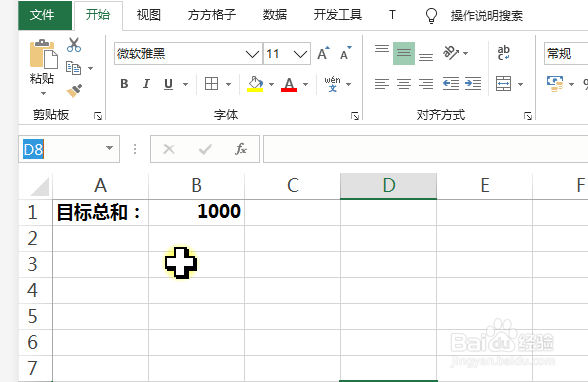Click the Insert Function fx icon
588x382 pixels.
[241, 149]
